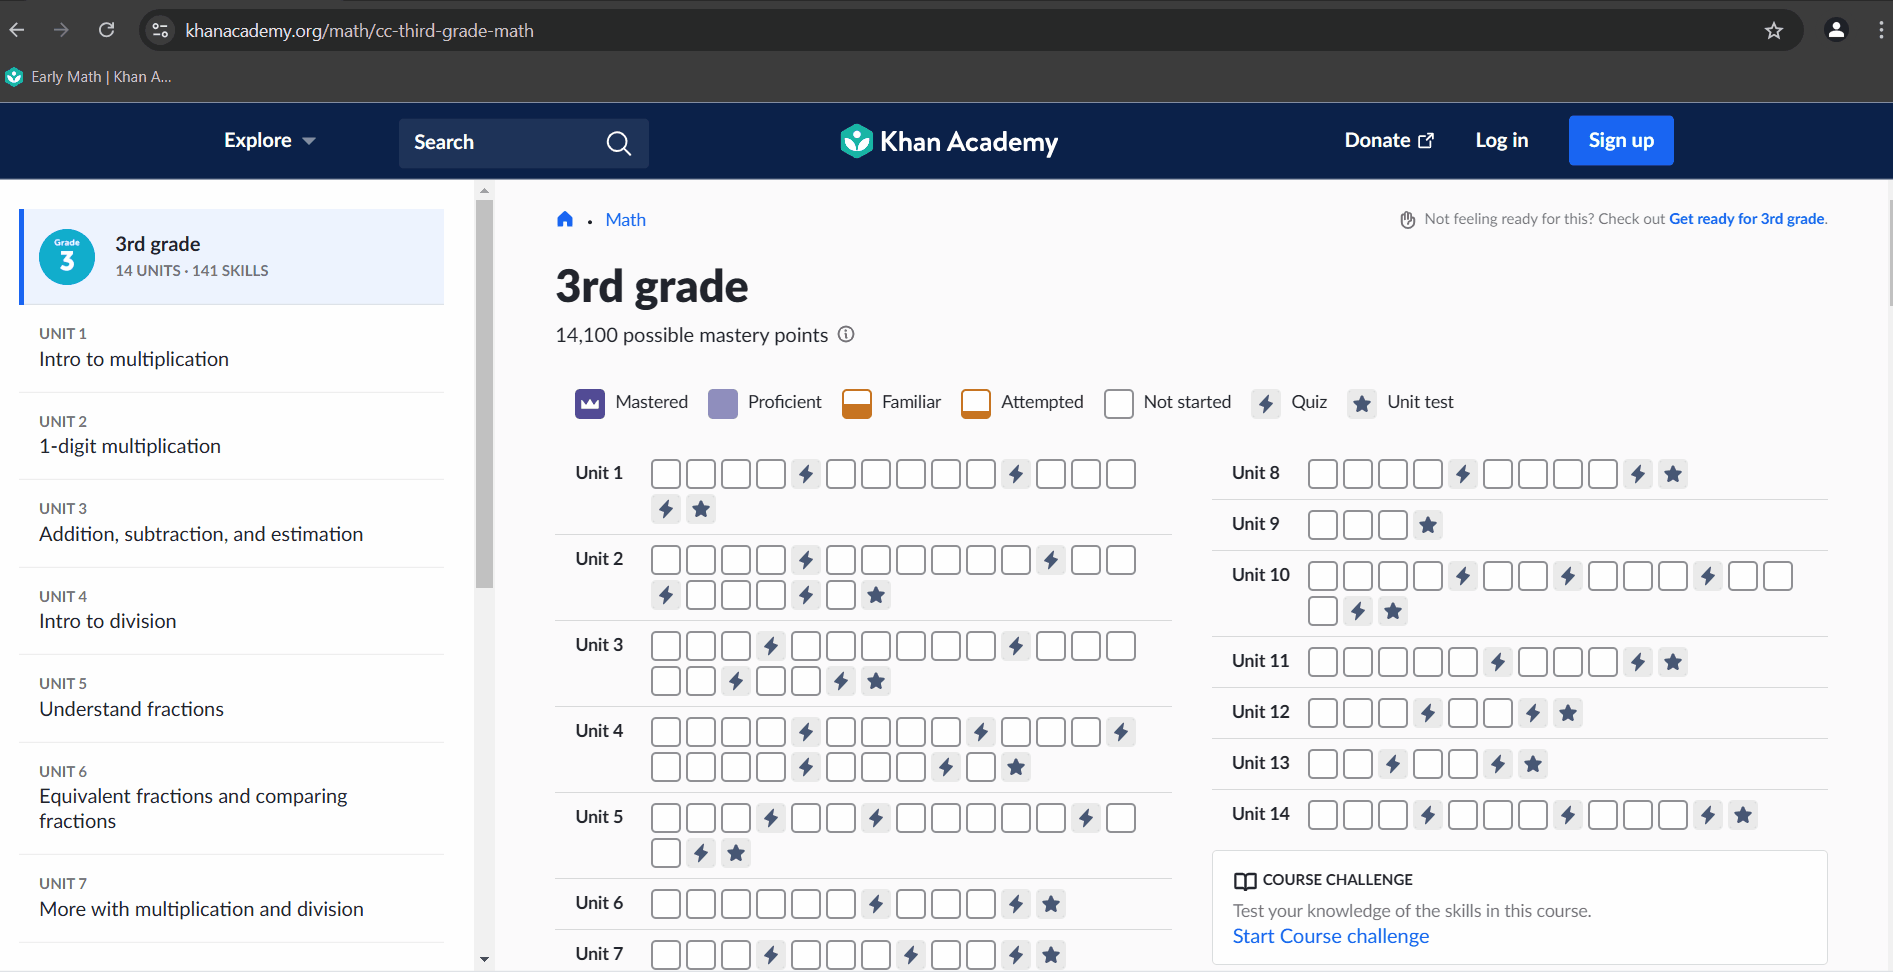Open the first quiz icon in Unit 1
Image resolution: width=1893 pixels, height=972 pixels.
coord(806,474)
